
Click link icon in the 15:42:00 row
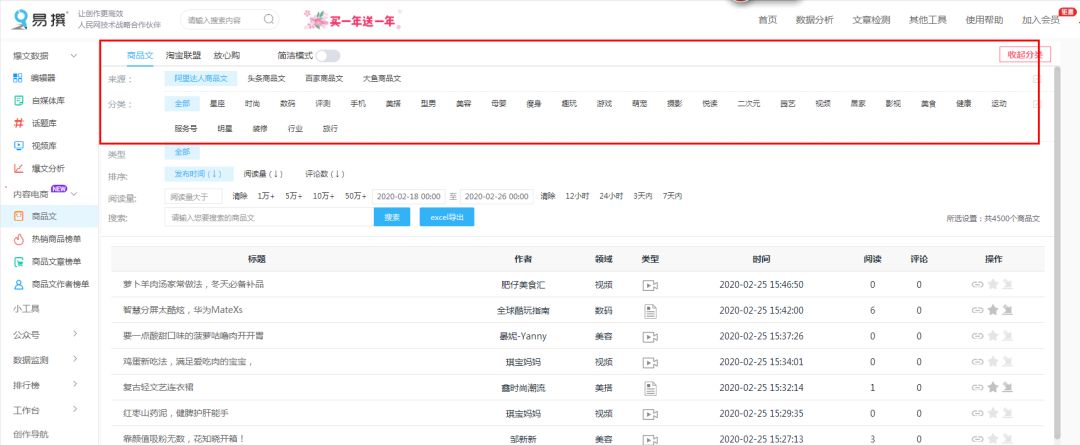point(977,310)
